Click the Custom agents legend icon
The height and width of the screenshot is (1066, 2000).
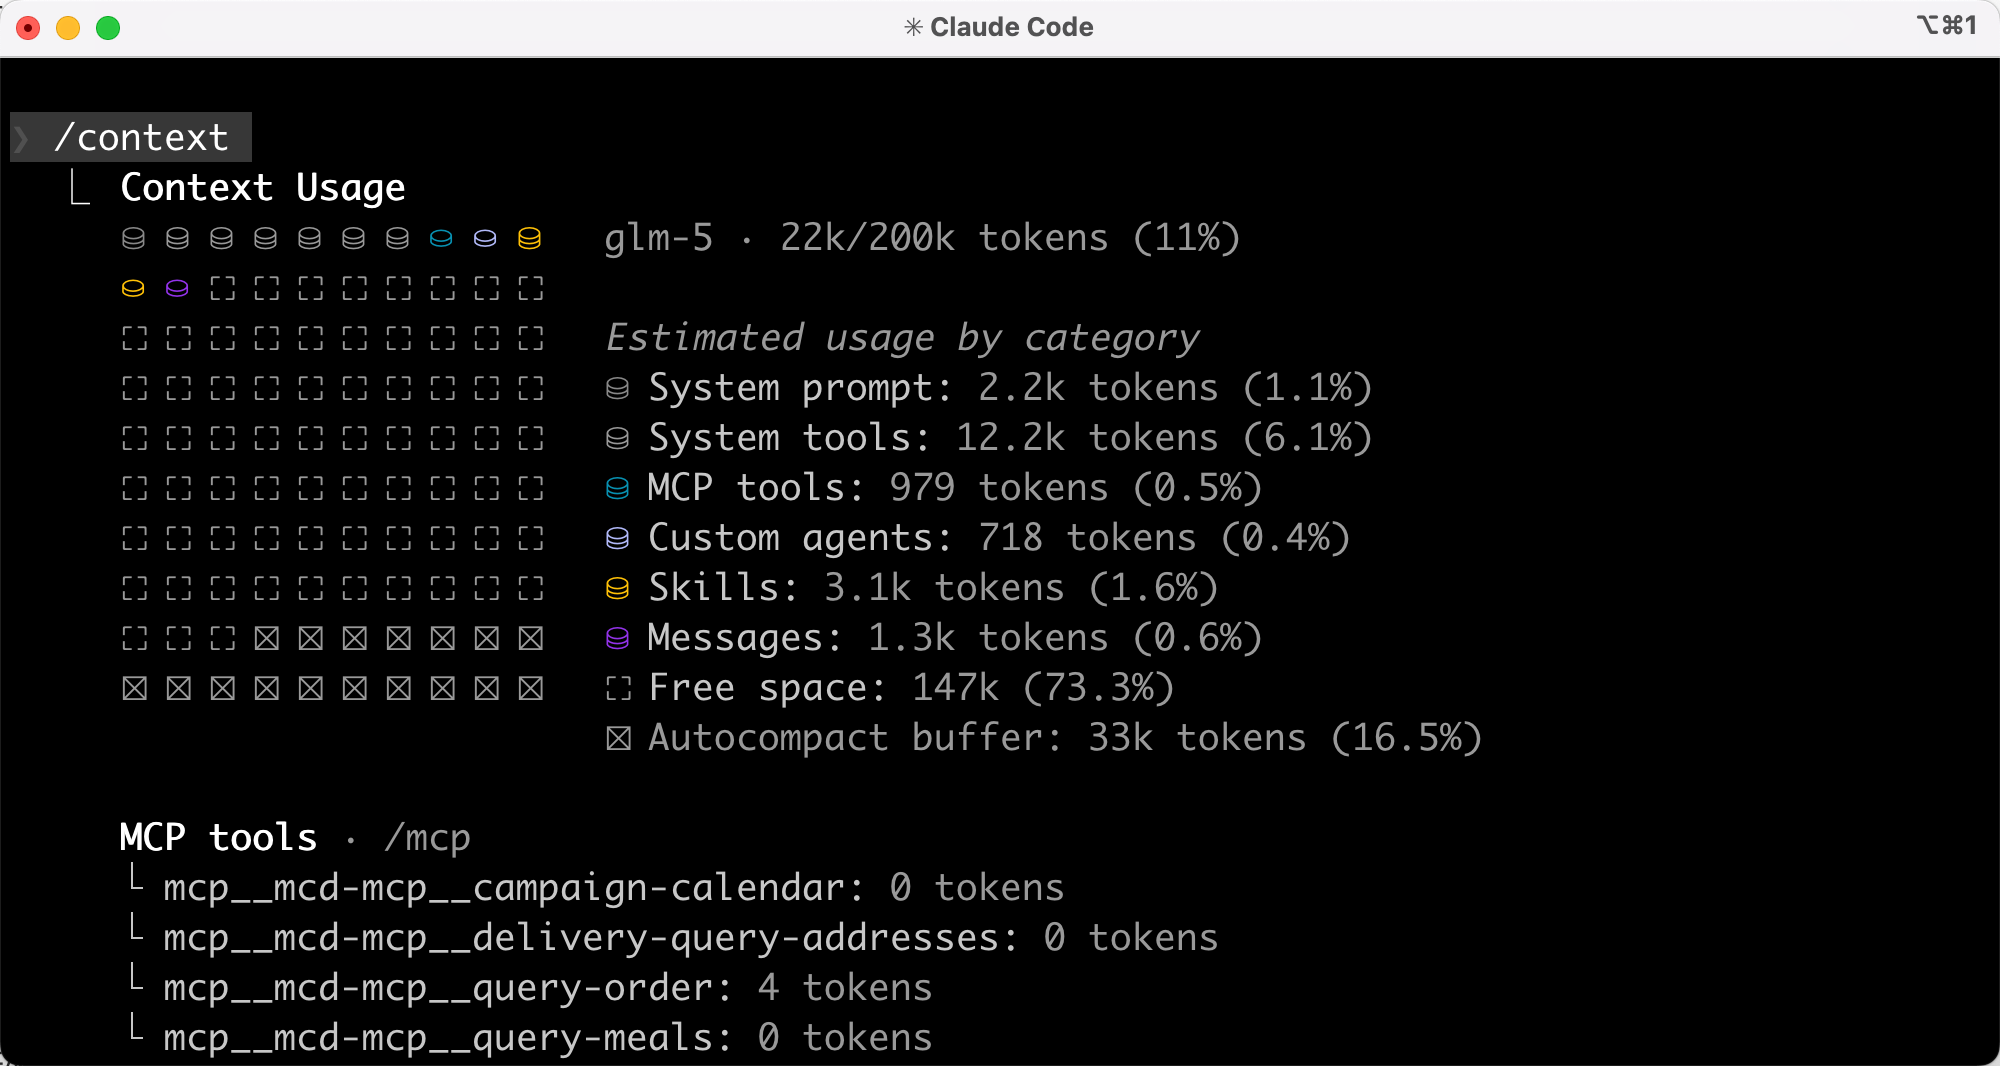pyautogui.click(x=618, y=538)
